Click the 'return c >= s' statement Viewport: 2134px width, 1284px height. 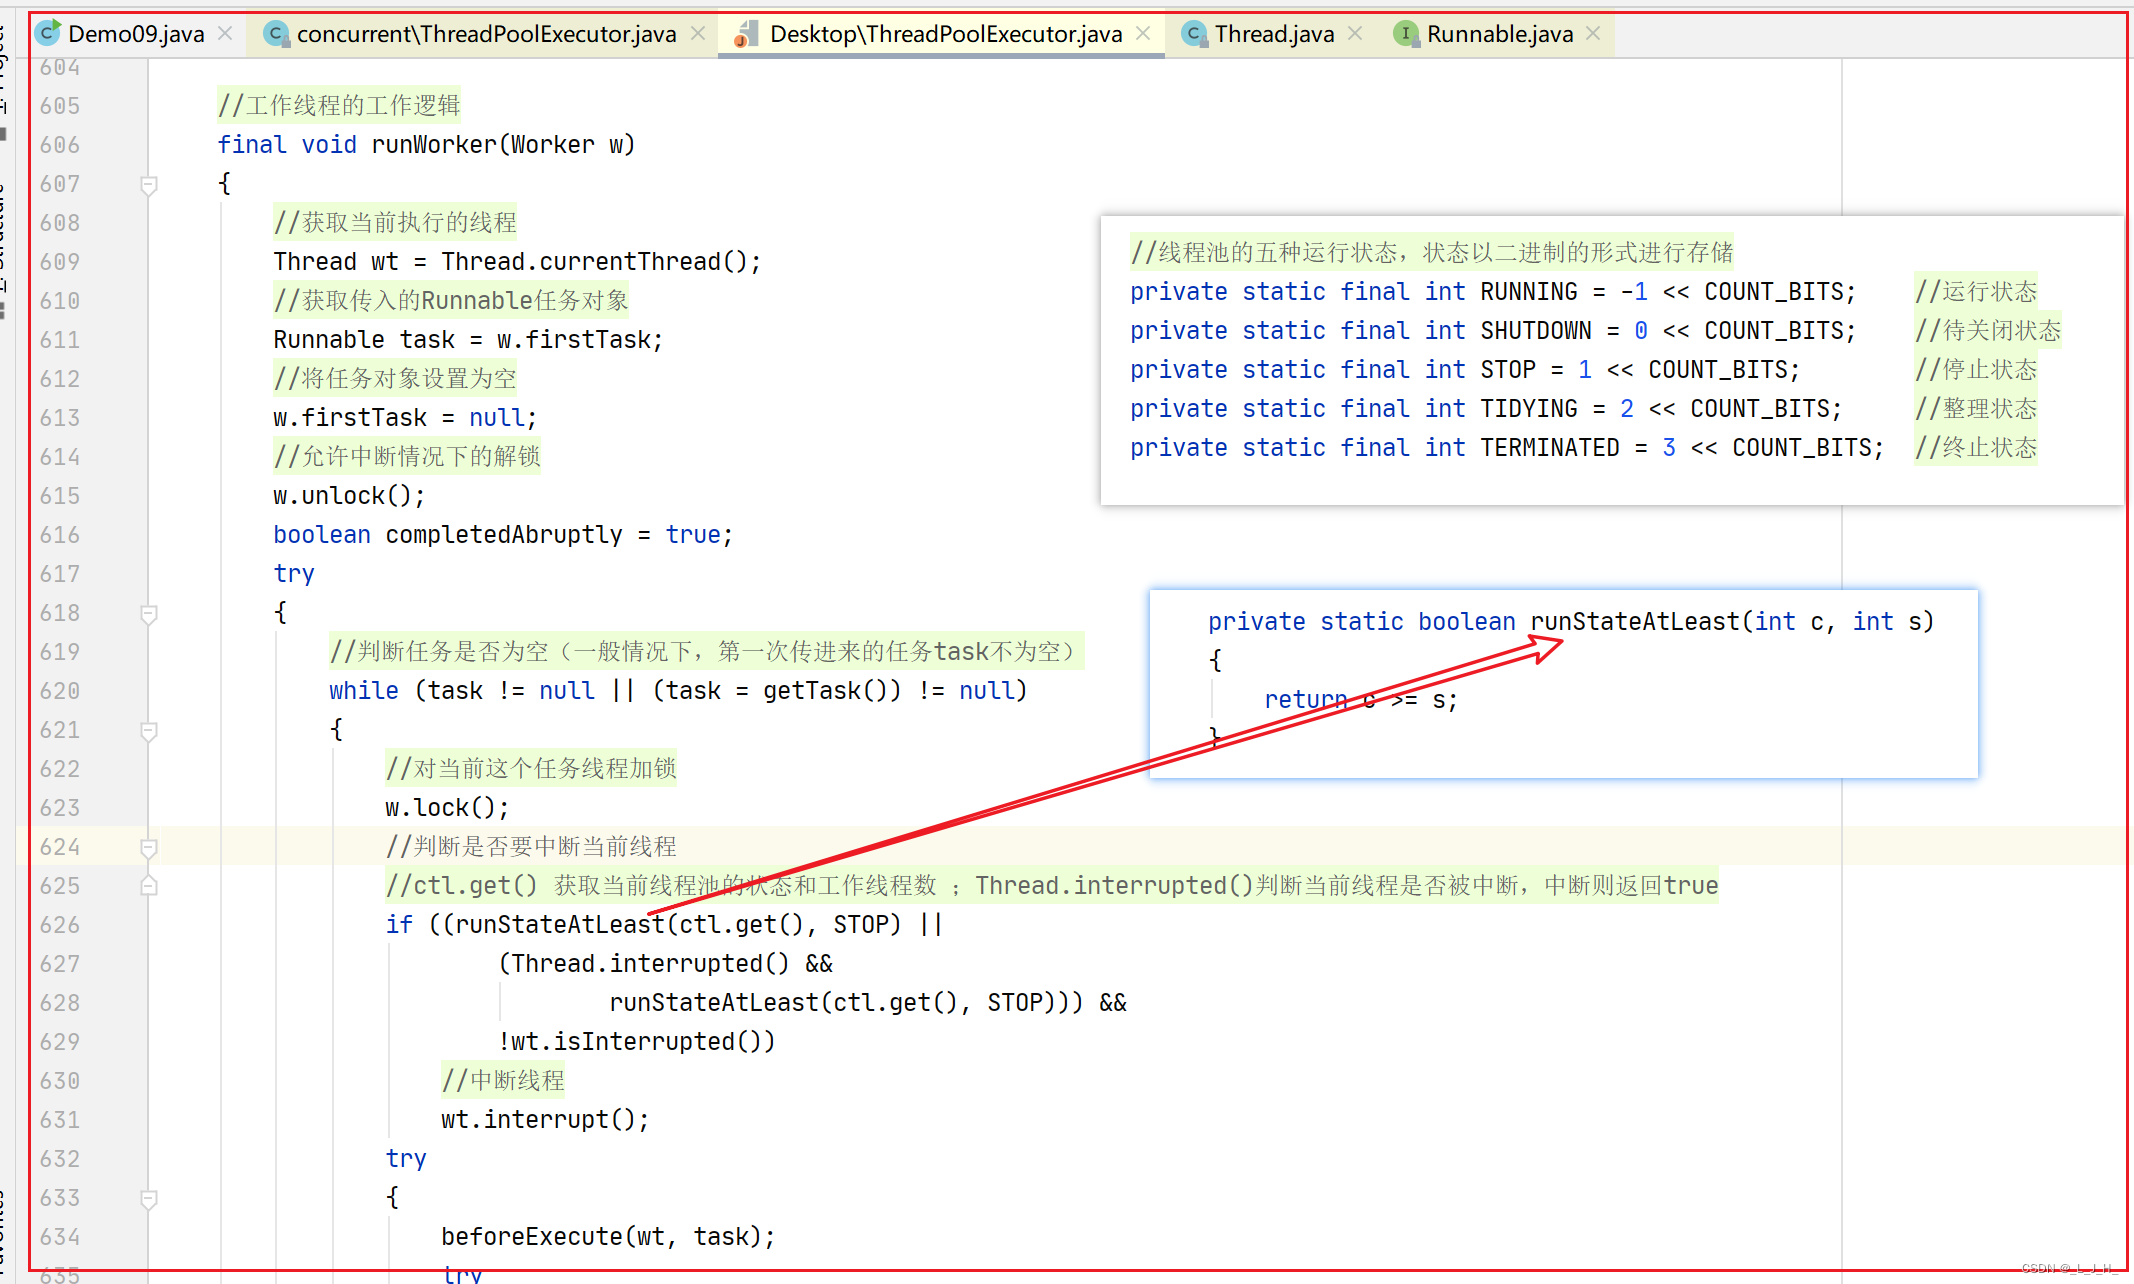(x=1361, y=700)
